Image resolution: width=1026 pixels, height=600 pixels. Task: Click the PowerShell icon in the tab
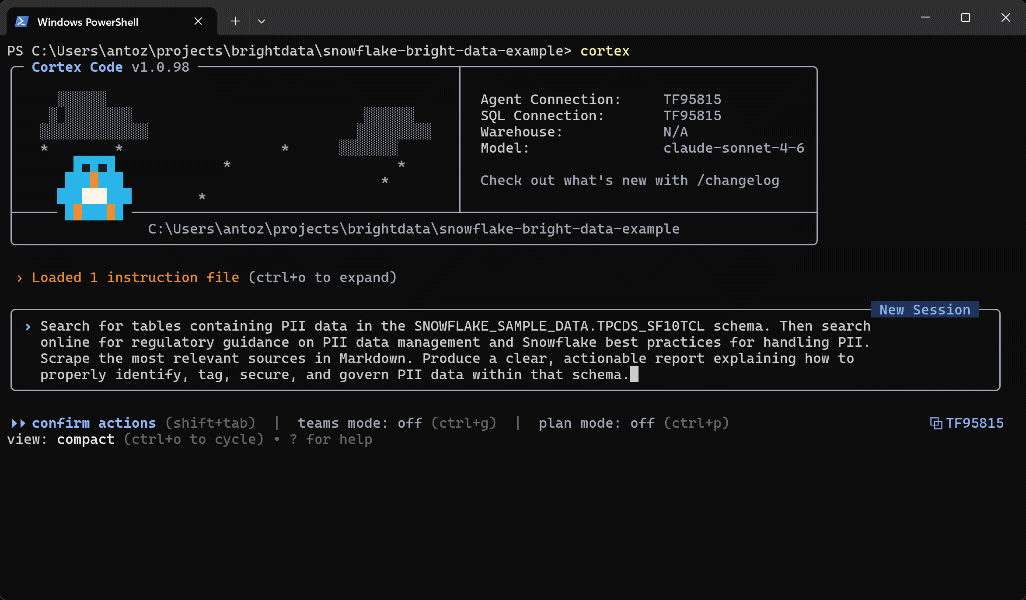22,22
